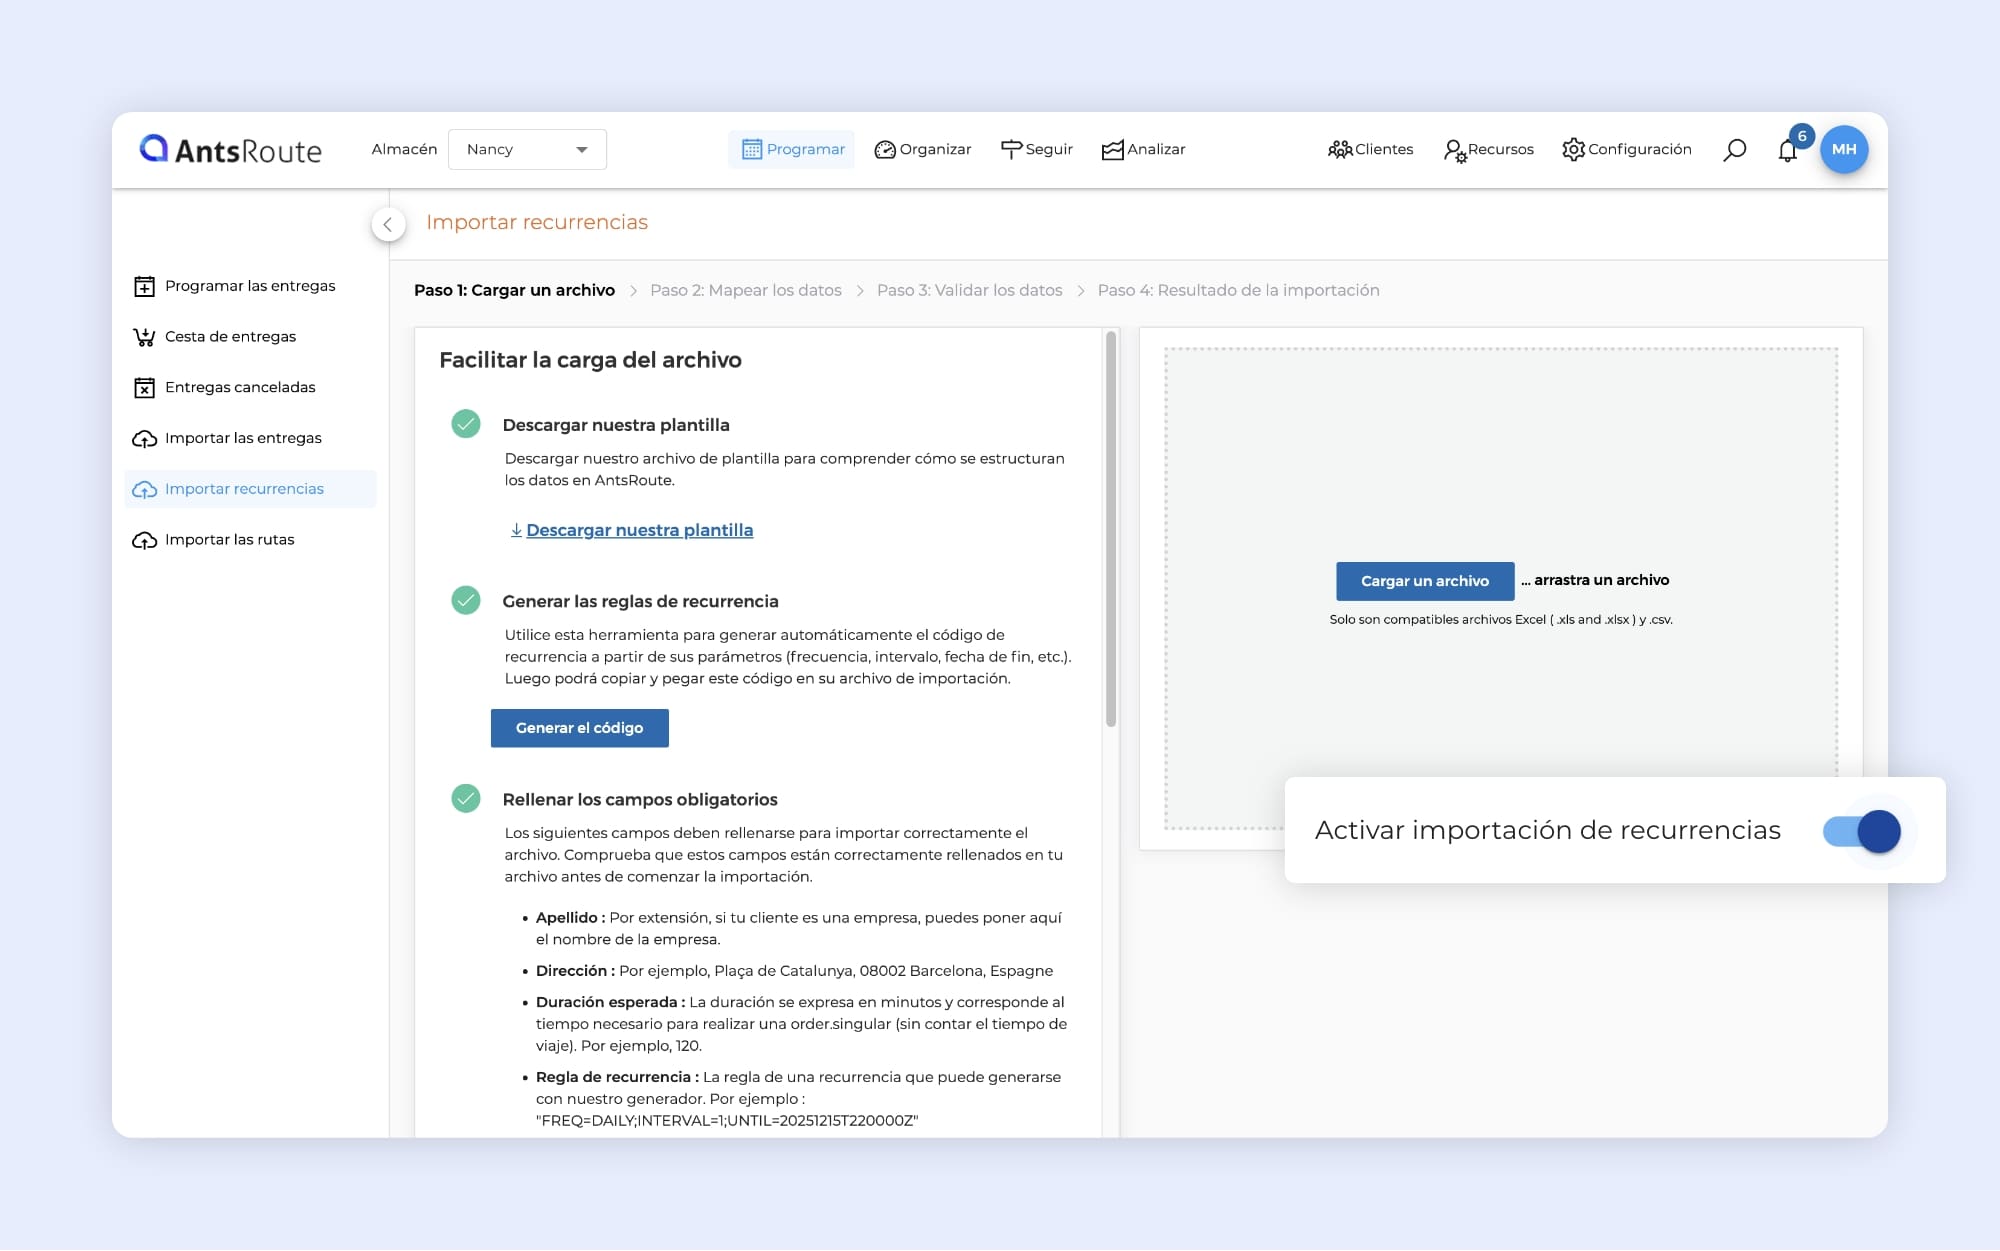
Task: Click the Descargar nuestra plantilla link
Action: tap(639, 530)
